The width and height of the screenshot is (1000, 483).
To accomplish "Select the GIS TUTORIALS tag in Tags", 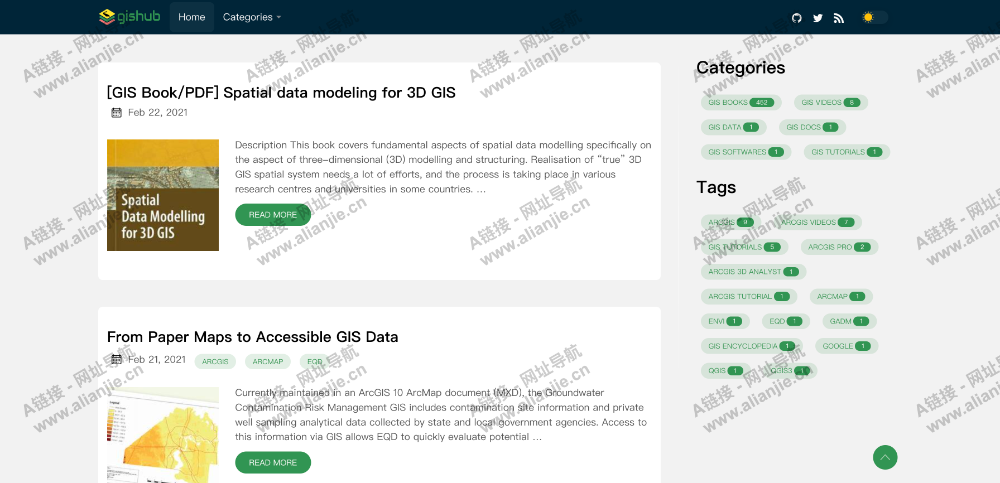I will (x=744, y=247).
